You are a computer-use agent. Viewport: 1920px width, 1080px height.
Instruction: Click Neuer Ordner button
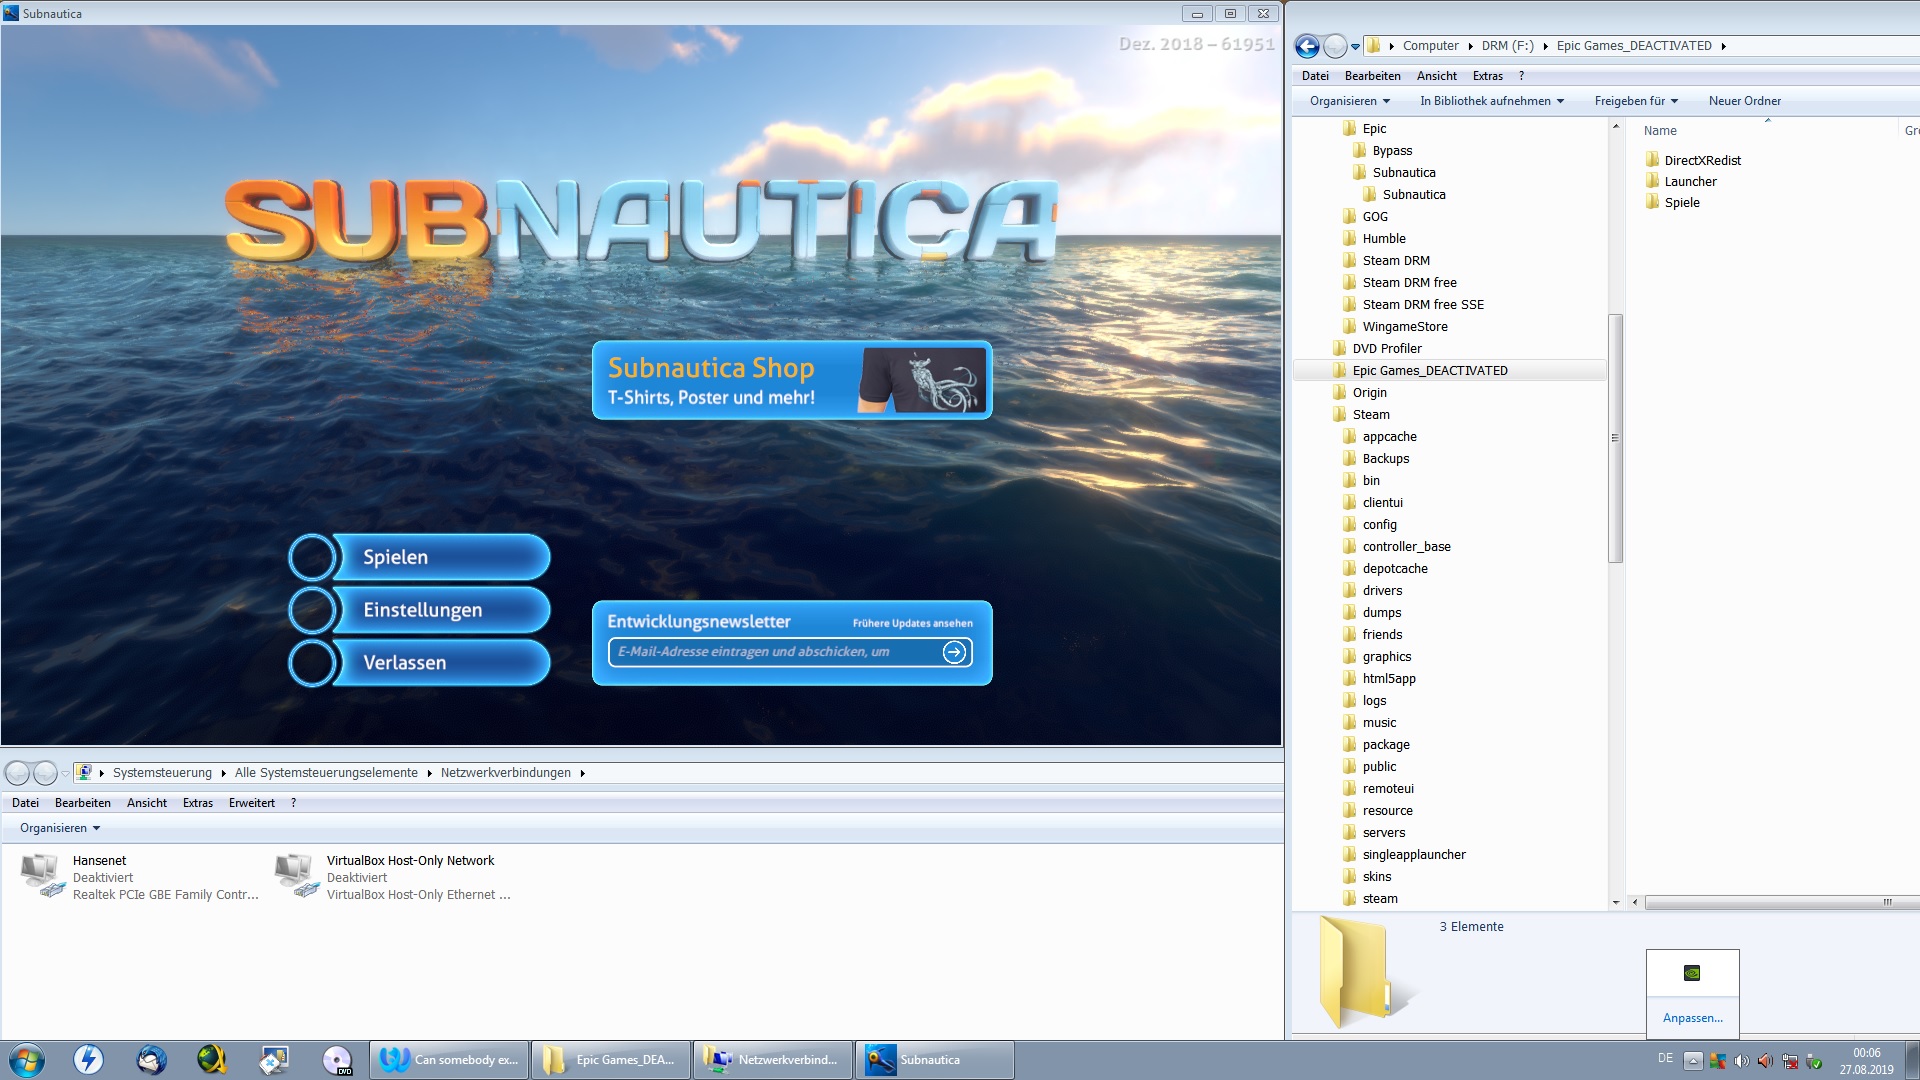pyautogui.click(x=1744, y=101)
